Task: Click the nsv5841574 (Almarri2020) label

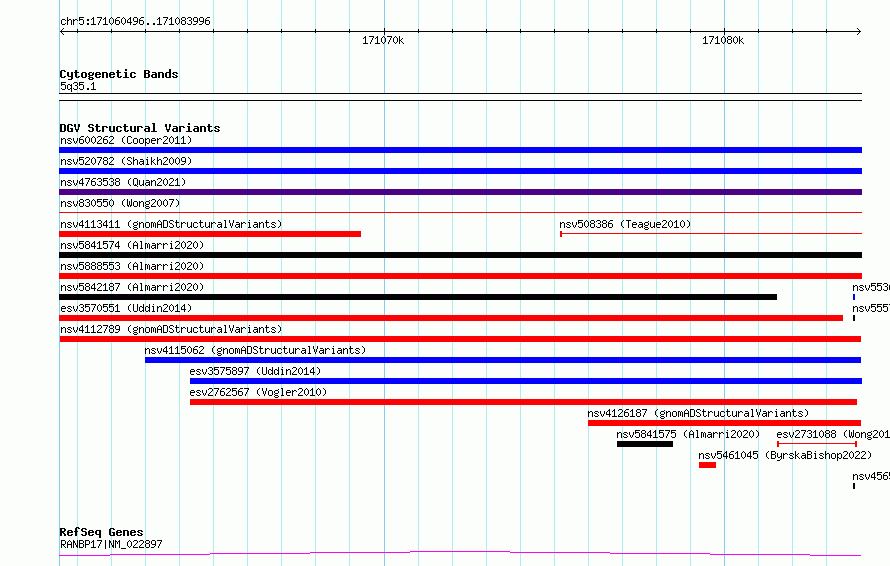Action: point(132,245)
